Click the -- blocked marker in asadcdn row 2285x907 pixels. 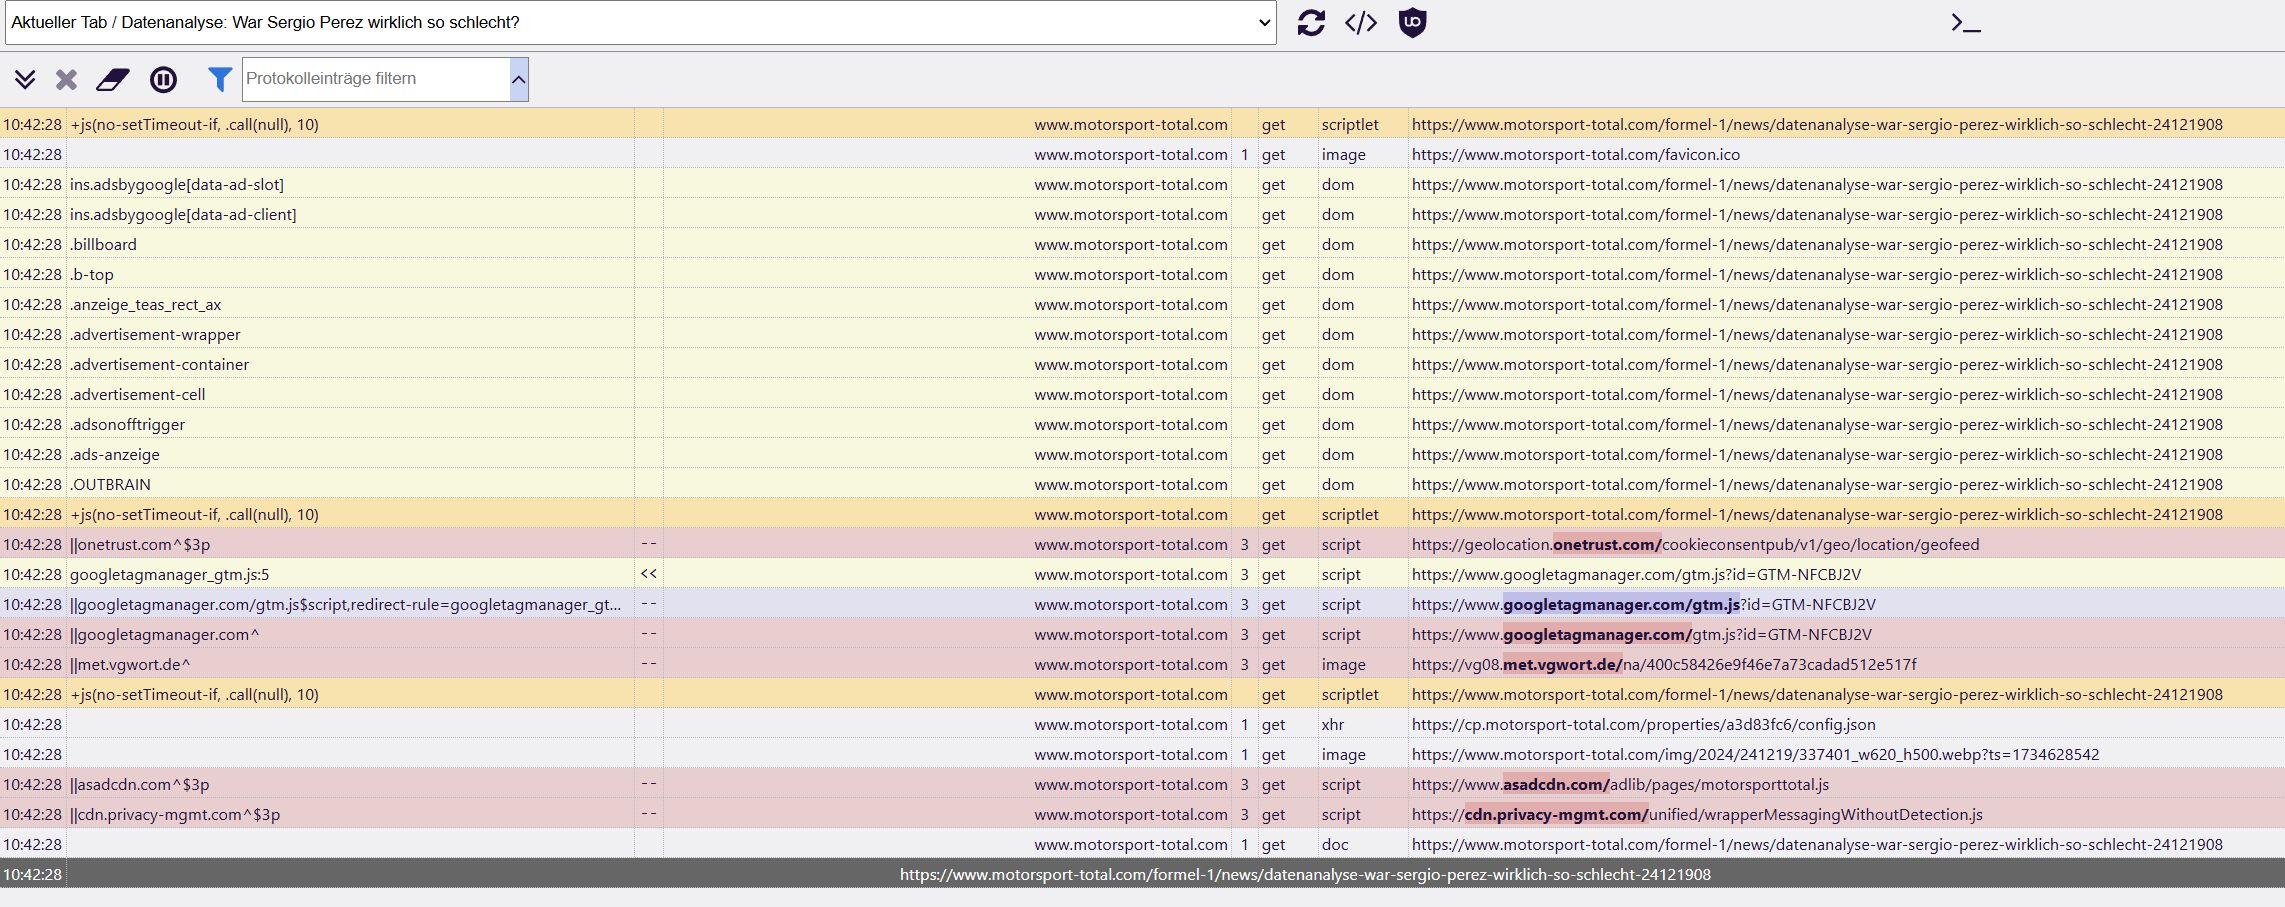tap(649, 784)
